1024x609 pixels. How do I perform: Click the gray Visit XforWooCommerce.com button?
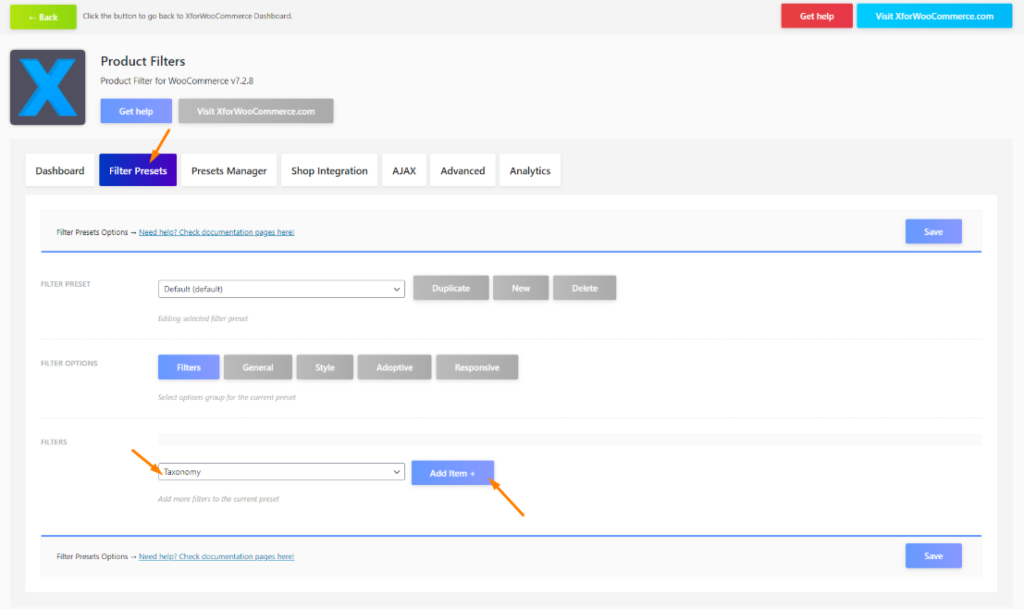(256, 111)
